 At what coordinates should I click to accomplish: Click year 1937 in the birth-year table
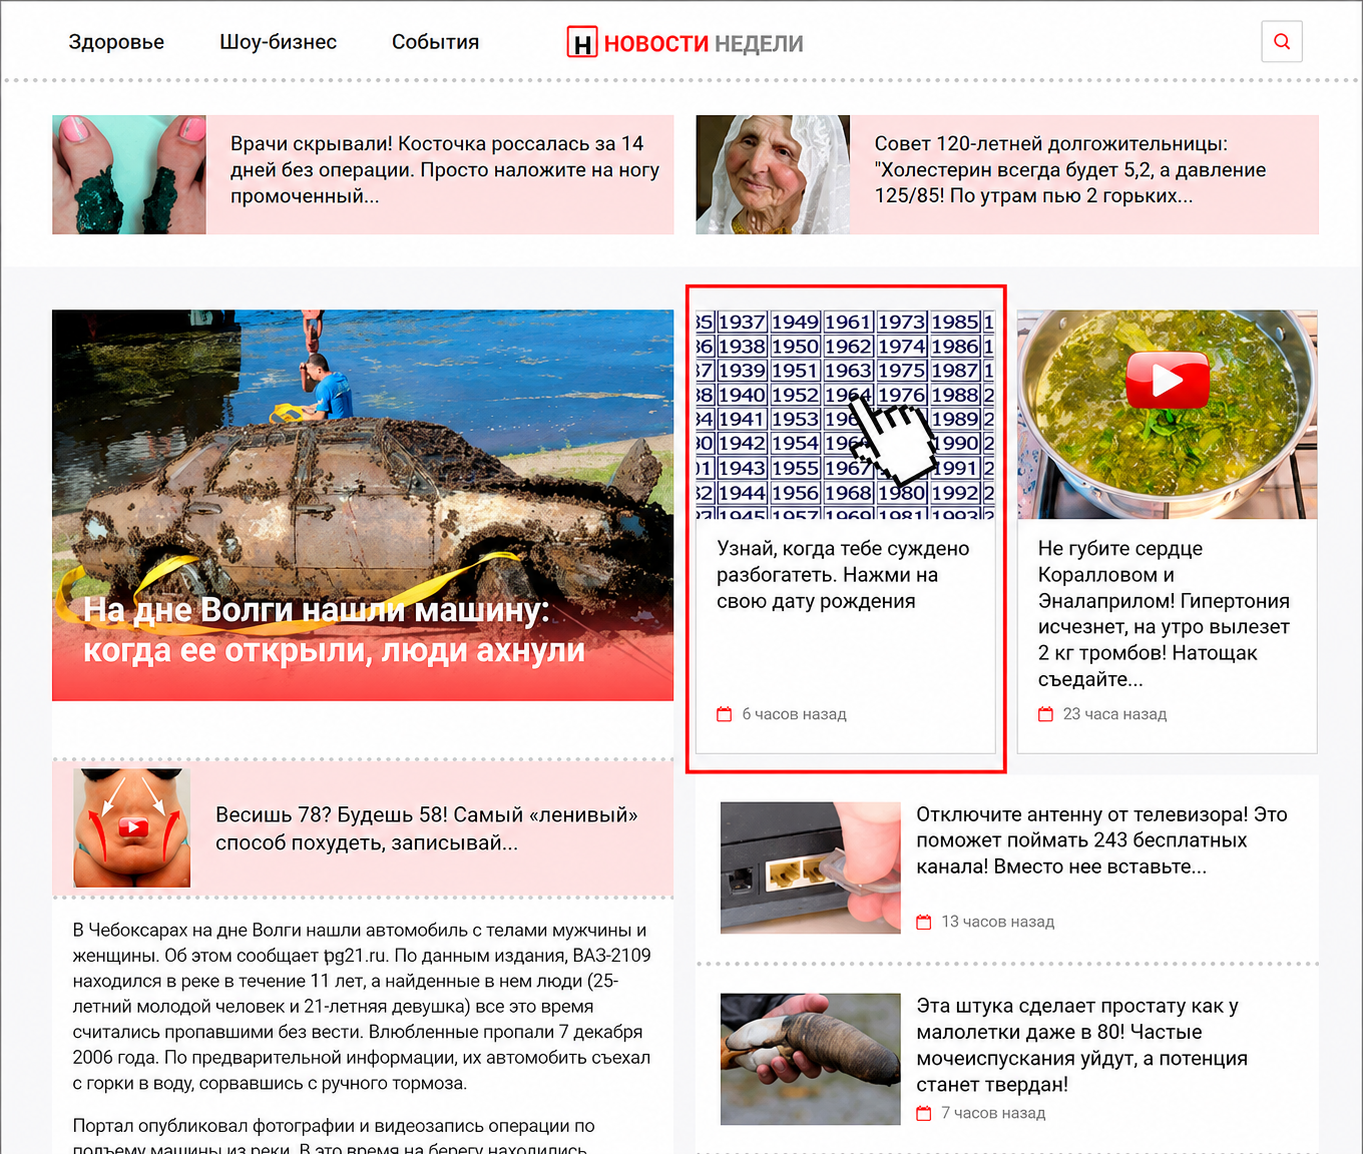pos(742,322)
